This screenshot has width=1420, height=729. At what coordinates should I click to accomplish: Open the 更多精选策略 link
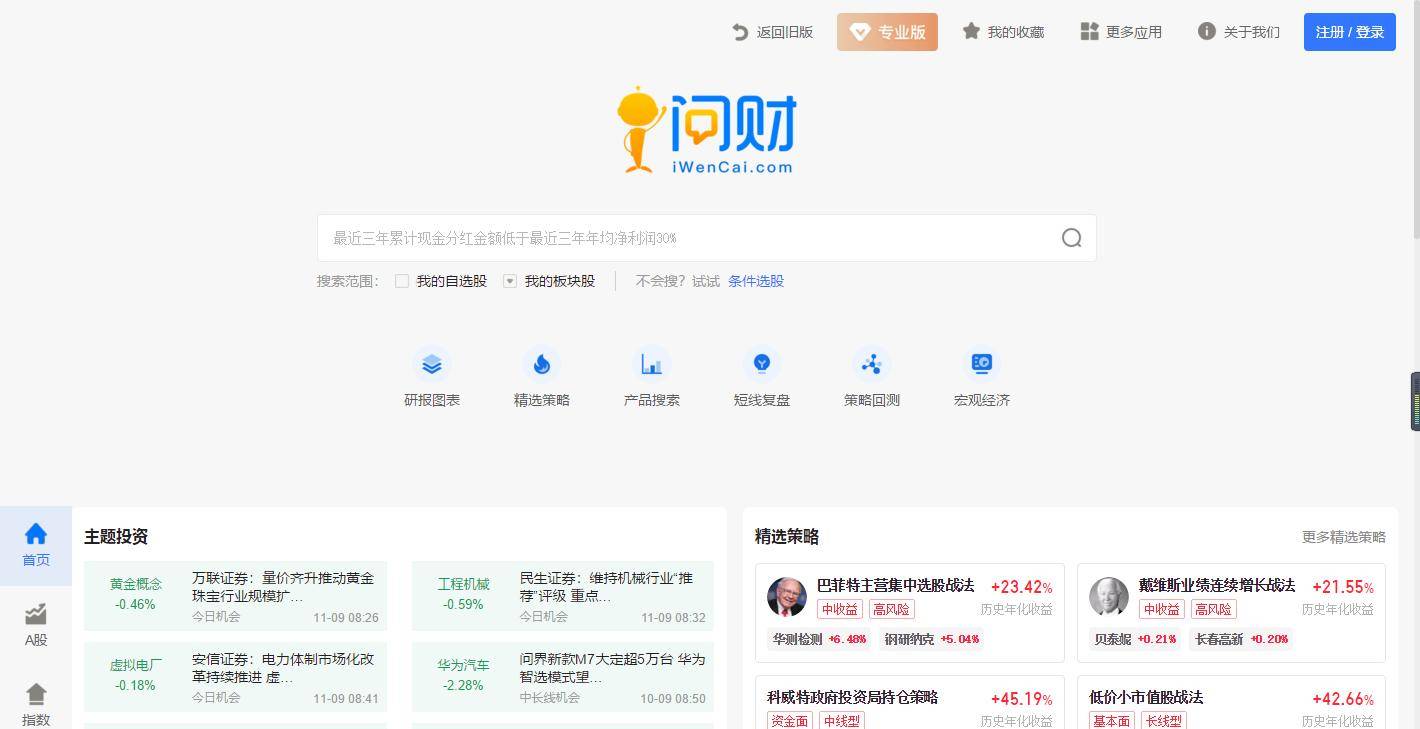[1343, 537]
